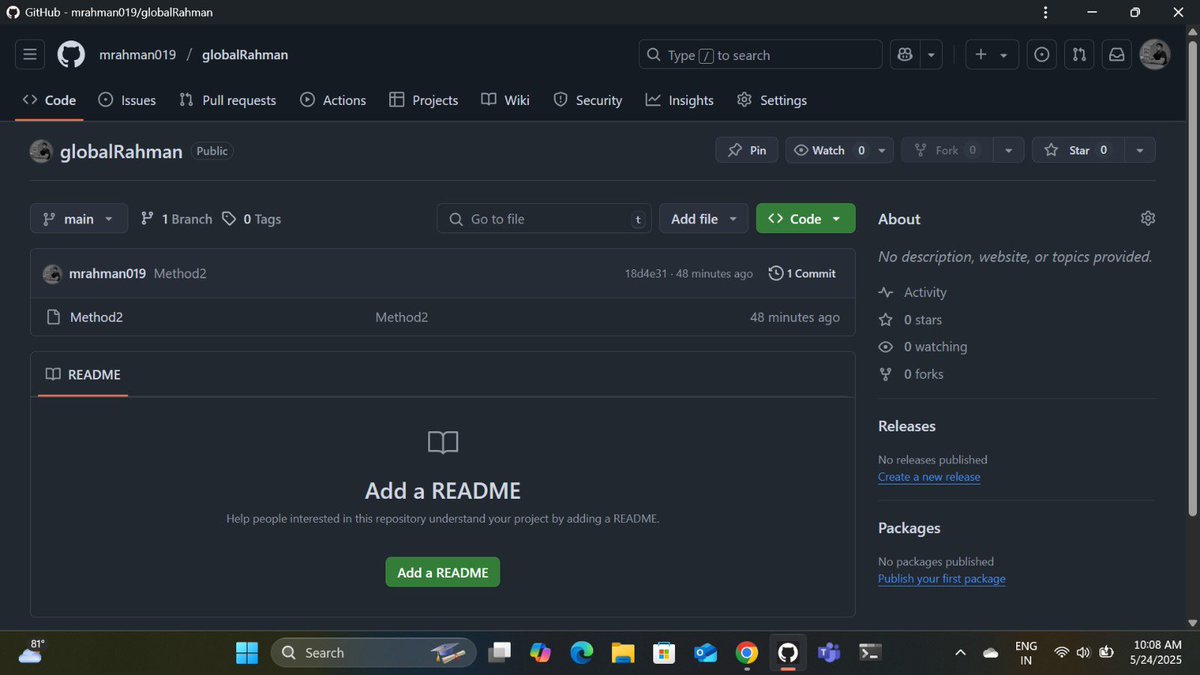Open the user profile avatar menu
This screenshot has height=675, width=1200.
point(1155,55)
